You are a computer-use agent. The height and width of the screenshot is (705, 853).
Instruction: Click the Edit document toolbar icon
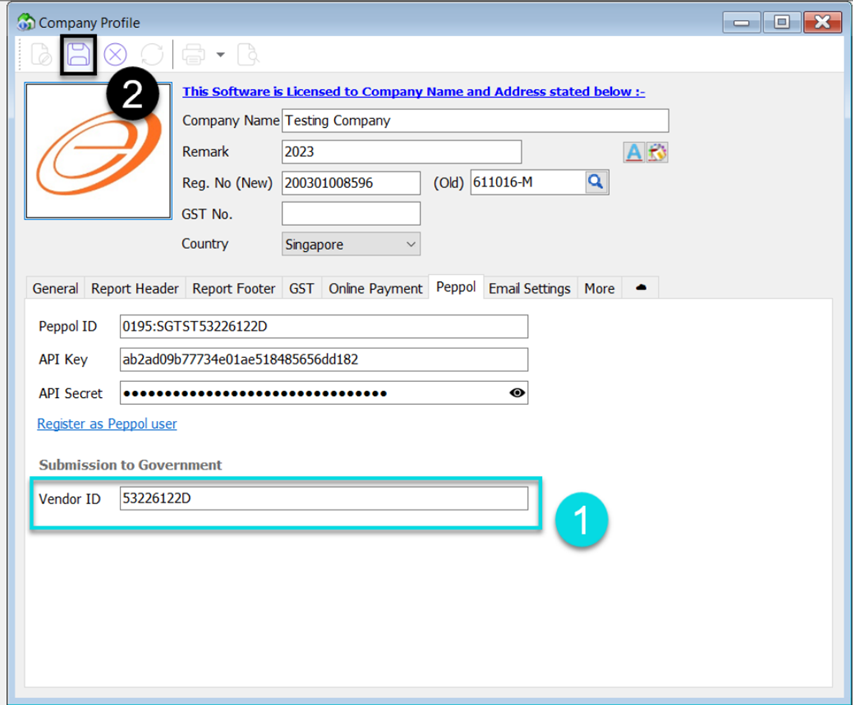pos(41,54)
